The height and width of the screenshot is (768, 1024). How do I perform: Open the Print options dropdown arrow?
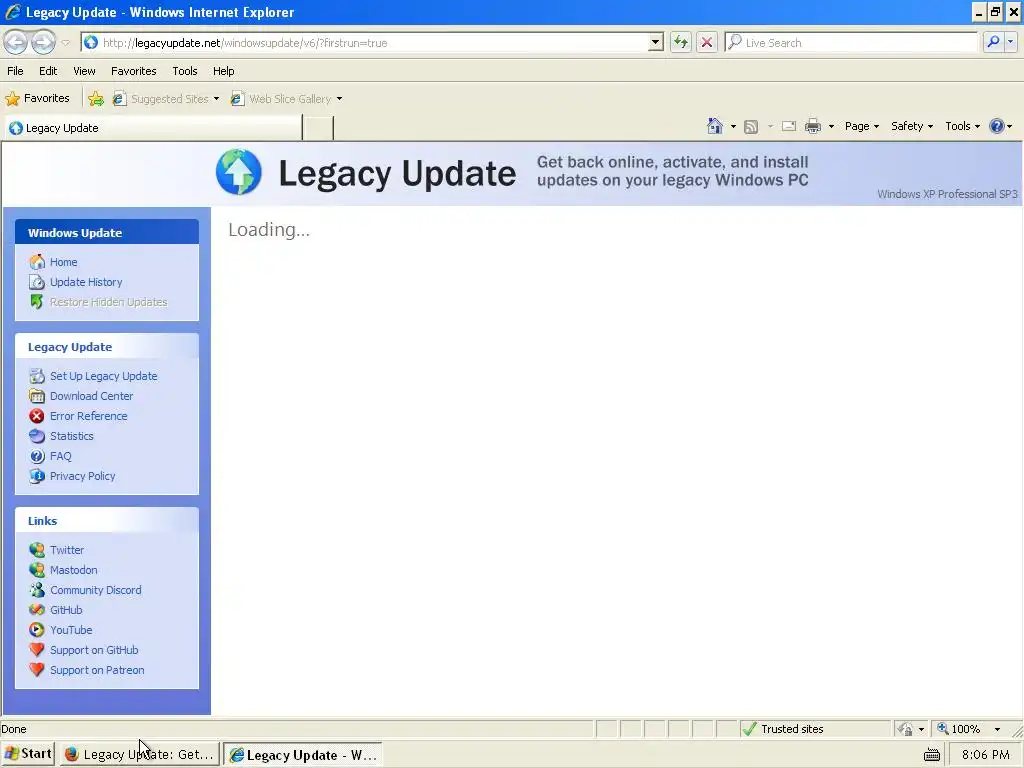pyautogui.click(x=831, y=127)
